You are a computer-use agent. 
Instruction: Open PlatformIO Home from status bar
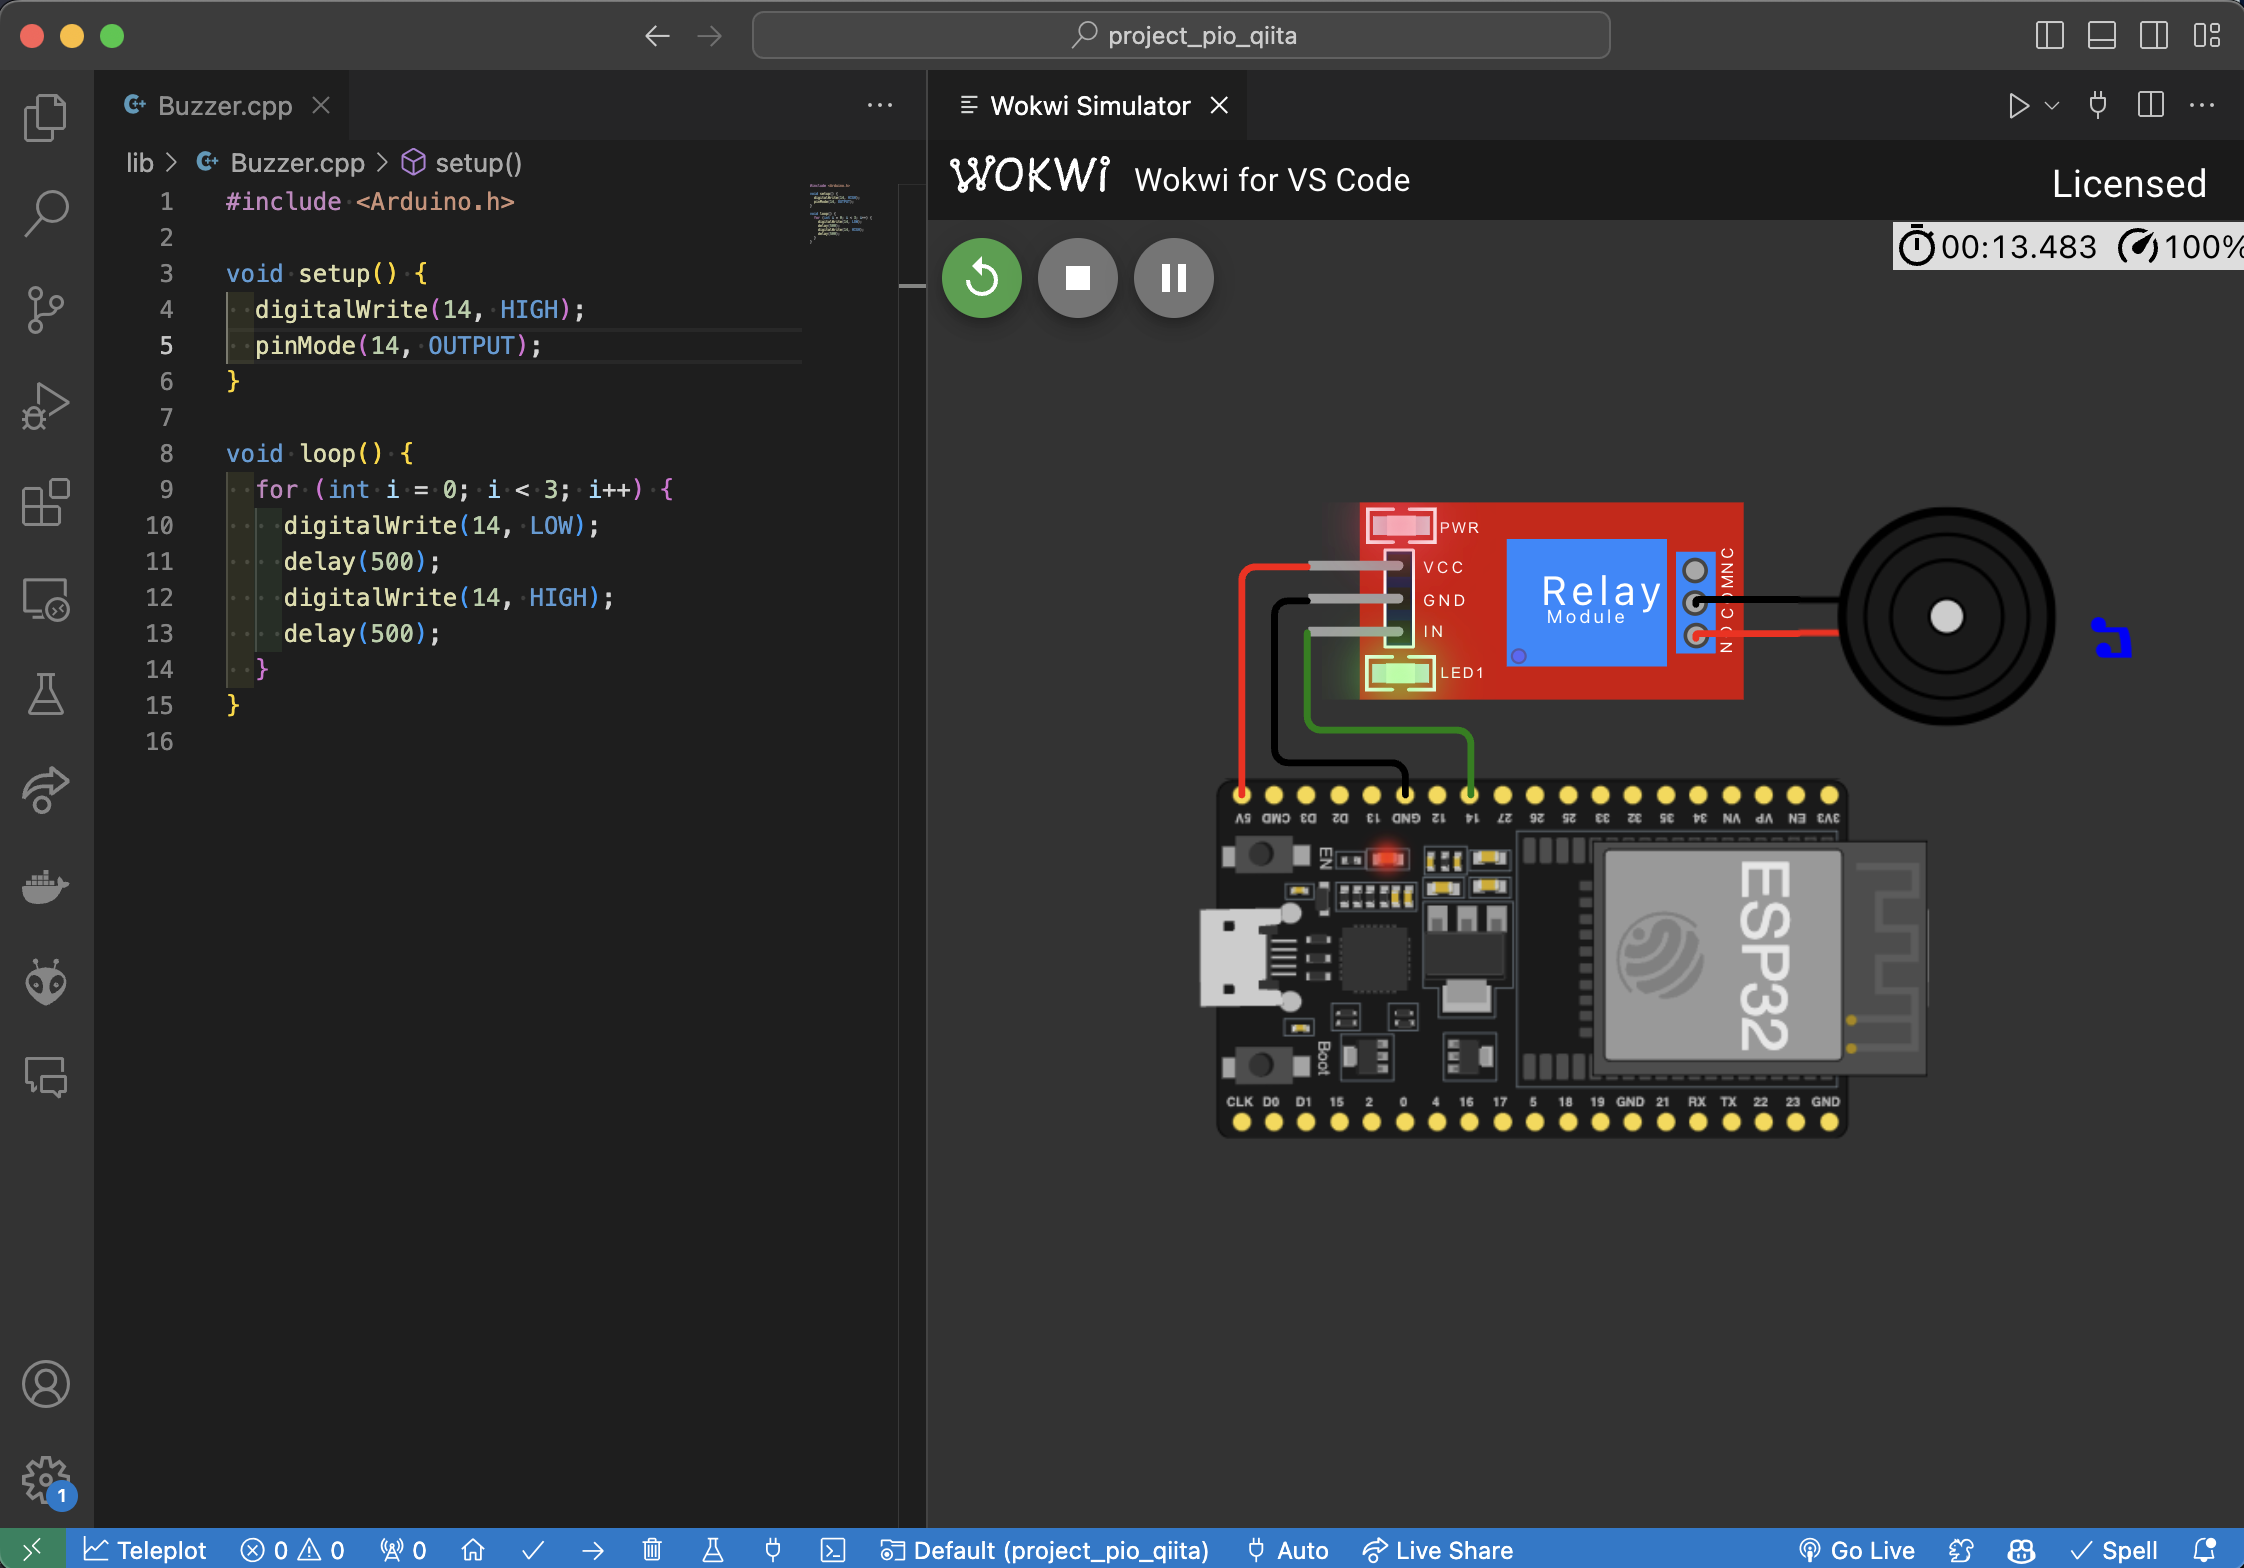(x=473, y=1549)
